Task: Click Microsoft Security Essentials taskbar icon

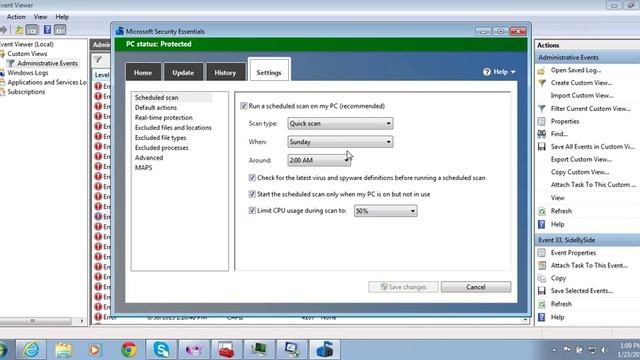Action: [324, 350]
